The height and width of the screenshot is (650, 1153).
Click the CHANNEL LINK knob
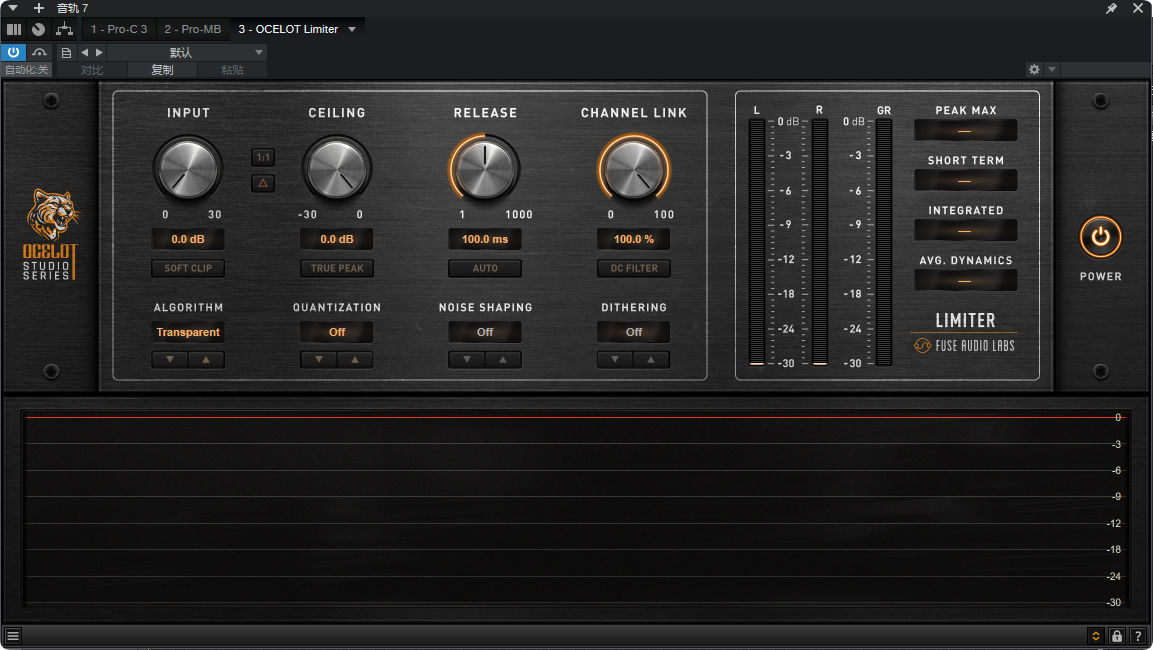[x=634, y=168]
